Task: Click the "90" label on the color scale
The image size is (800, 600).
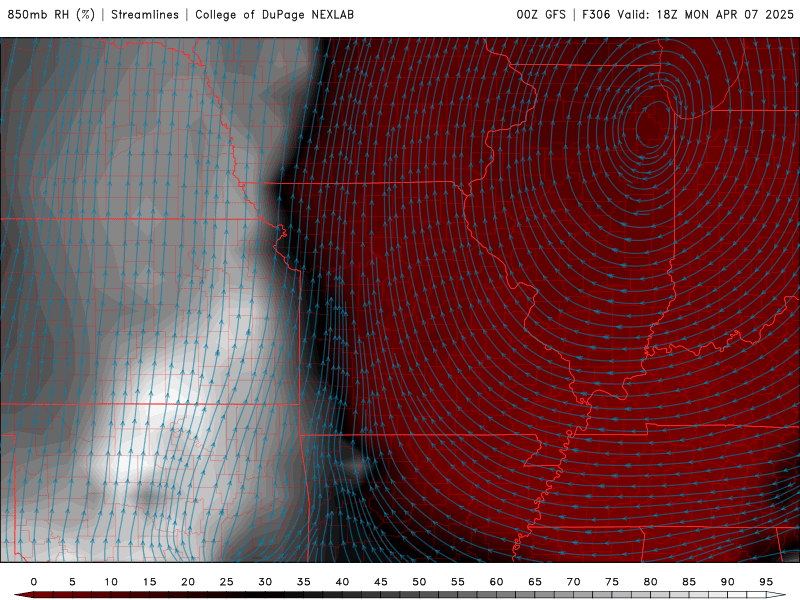Action: pyautogui.click(x=728, y=582)
